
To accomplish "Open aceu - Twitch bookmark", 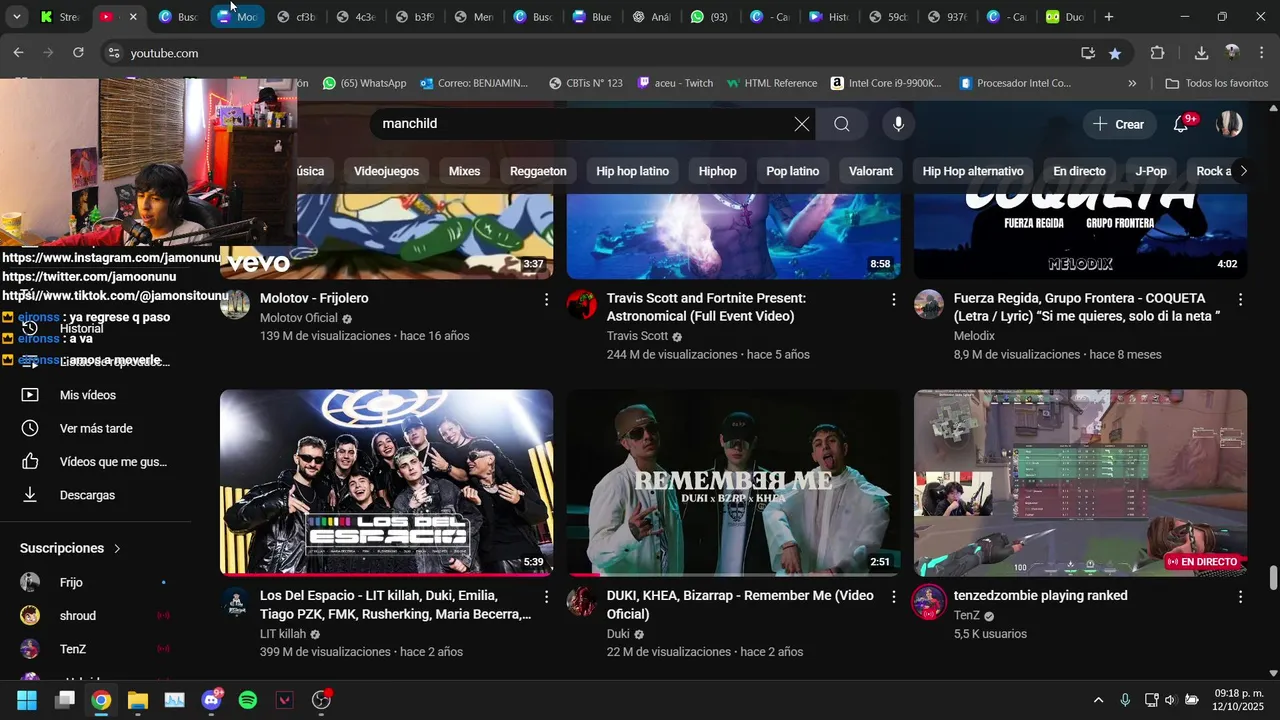I will point(675,83).
